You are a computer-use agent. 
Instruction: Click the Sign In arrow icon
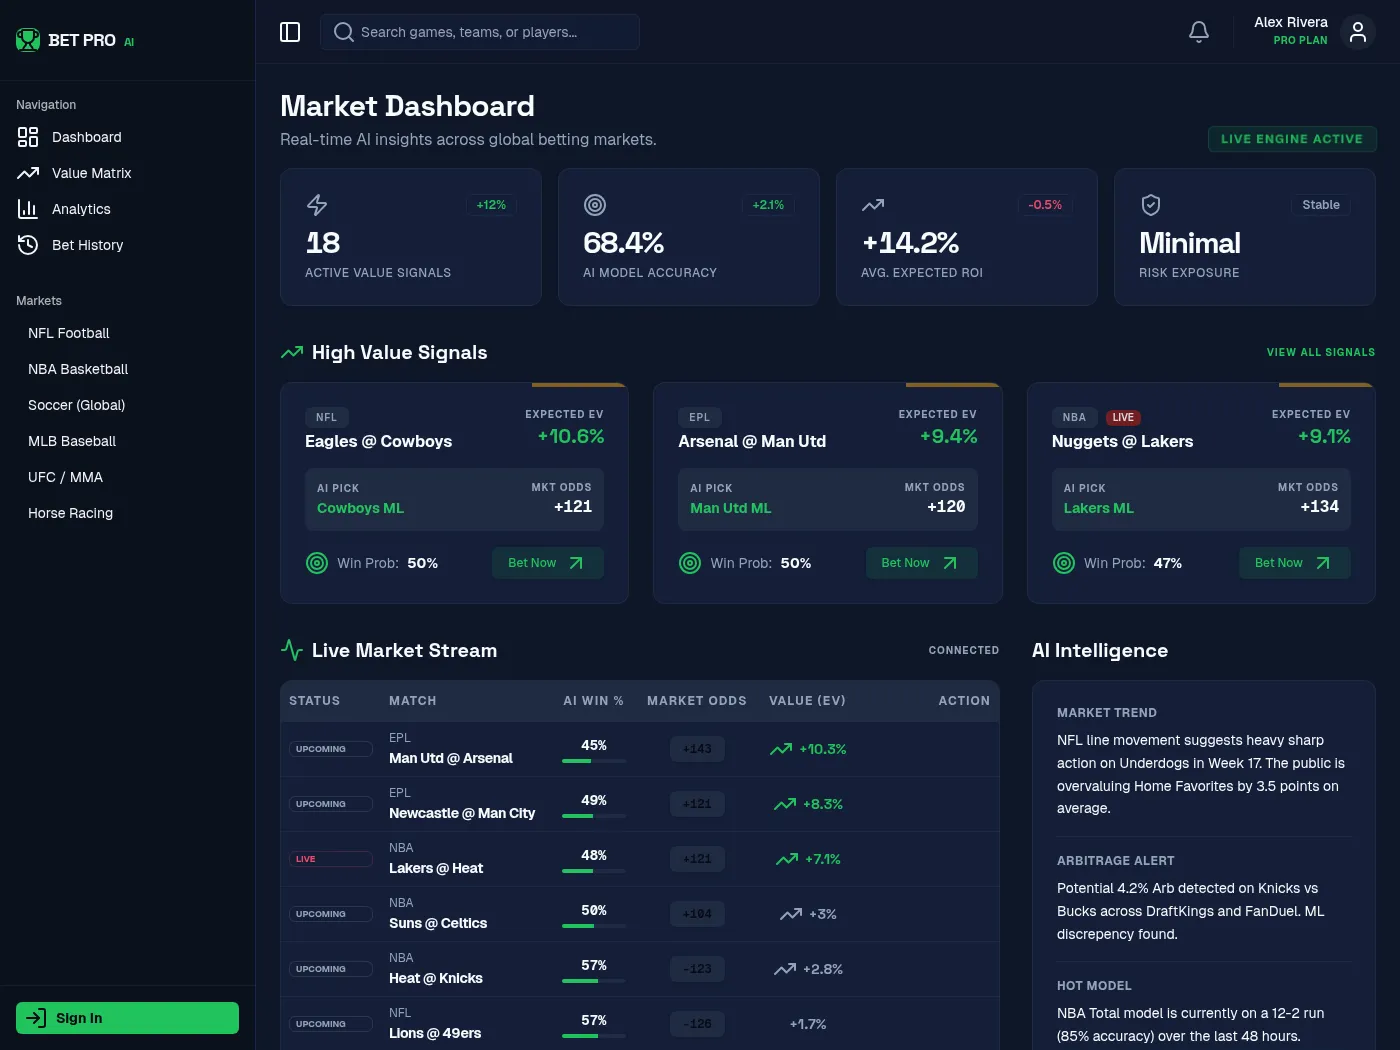tap(36, 1018)
